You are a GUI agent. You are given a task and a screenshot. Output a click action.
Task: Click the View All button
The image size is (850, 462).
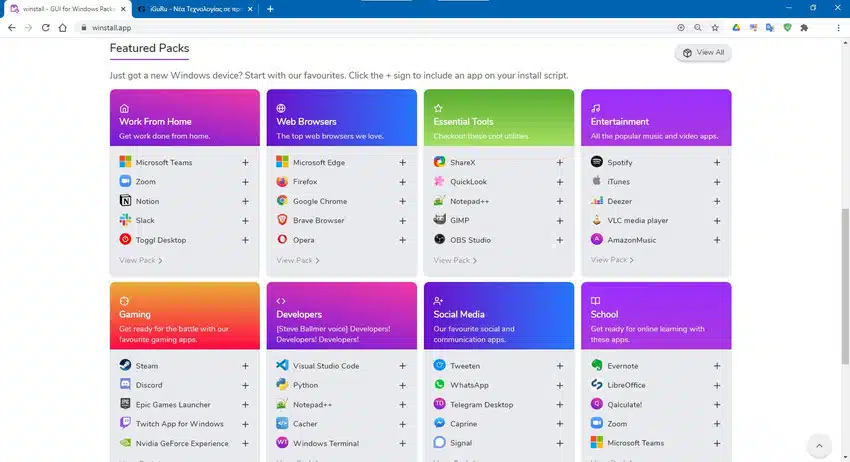[703, 53]
